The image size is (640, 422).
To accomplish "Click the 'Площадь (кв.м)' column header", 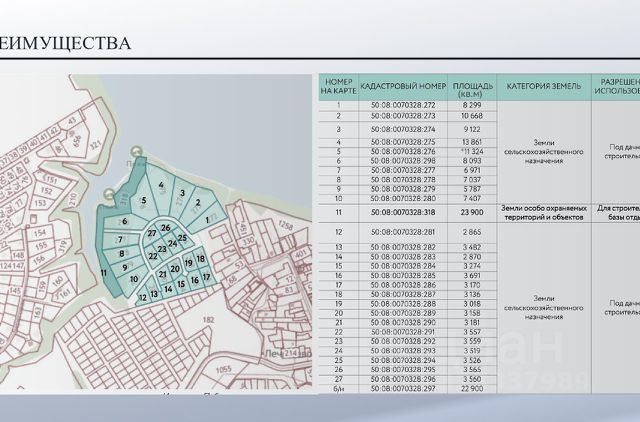I will tap(472, 87).
